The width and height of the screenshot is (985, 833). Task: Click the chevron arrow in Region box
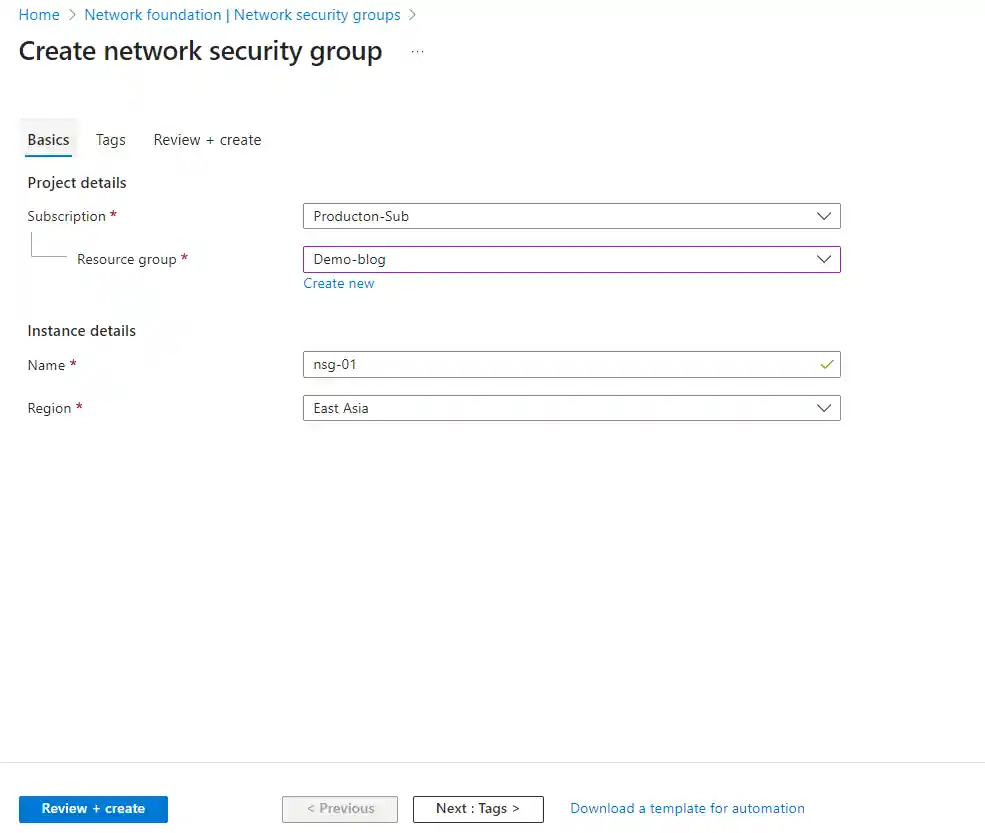(824, 408)
